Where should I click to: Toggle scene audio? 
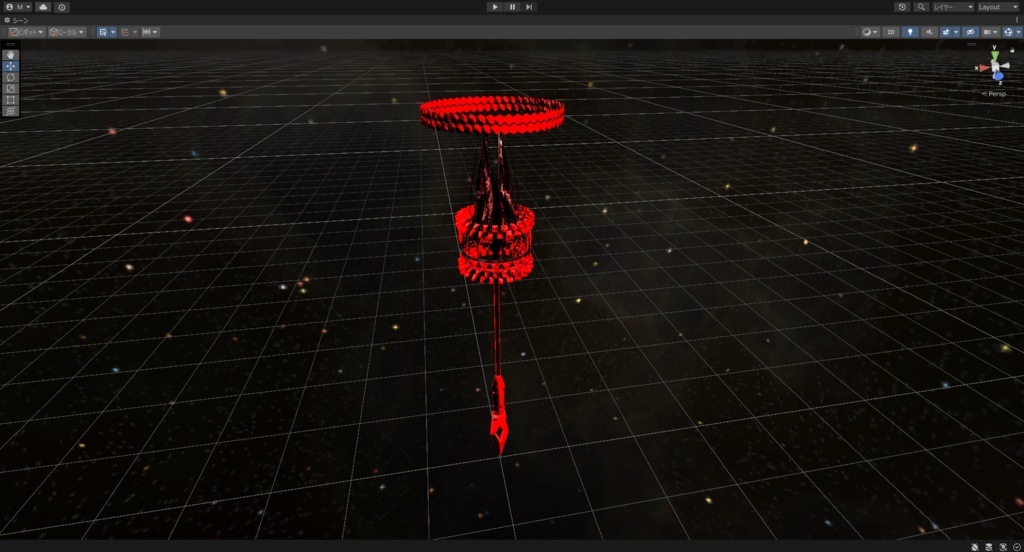tap(929, 32)
